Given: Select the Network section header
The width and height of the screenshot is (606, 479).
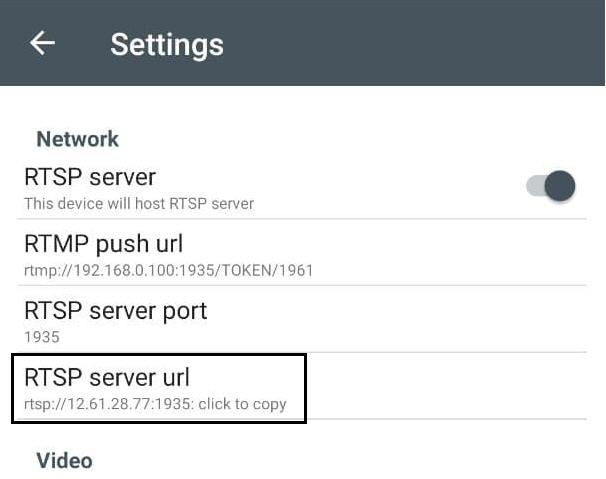Looking at the screenshot, I should (x=77, y=139).
